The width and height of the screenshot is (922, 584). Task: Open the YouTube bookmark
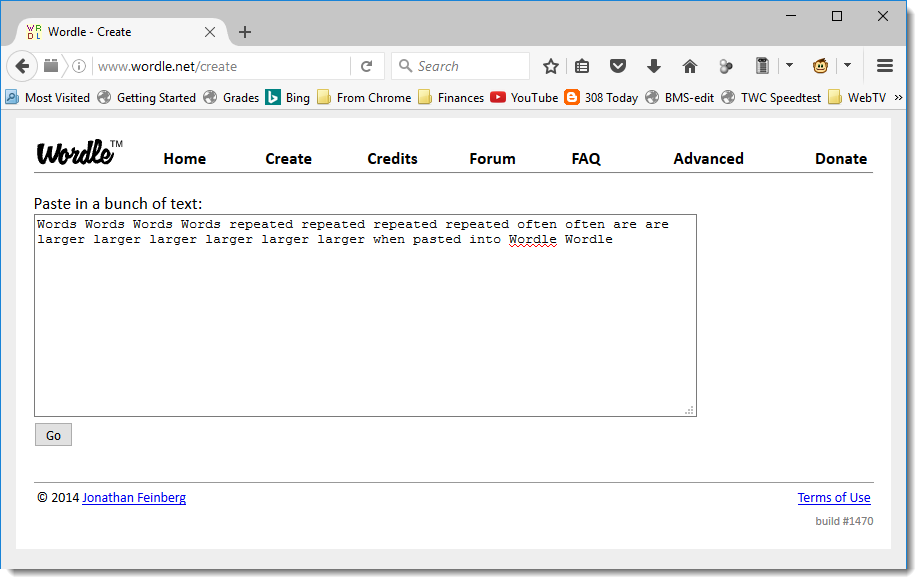(524, 98)
